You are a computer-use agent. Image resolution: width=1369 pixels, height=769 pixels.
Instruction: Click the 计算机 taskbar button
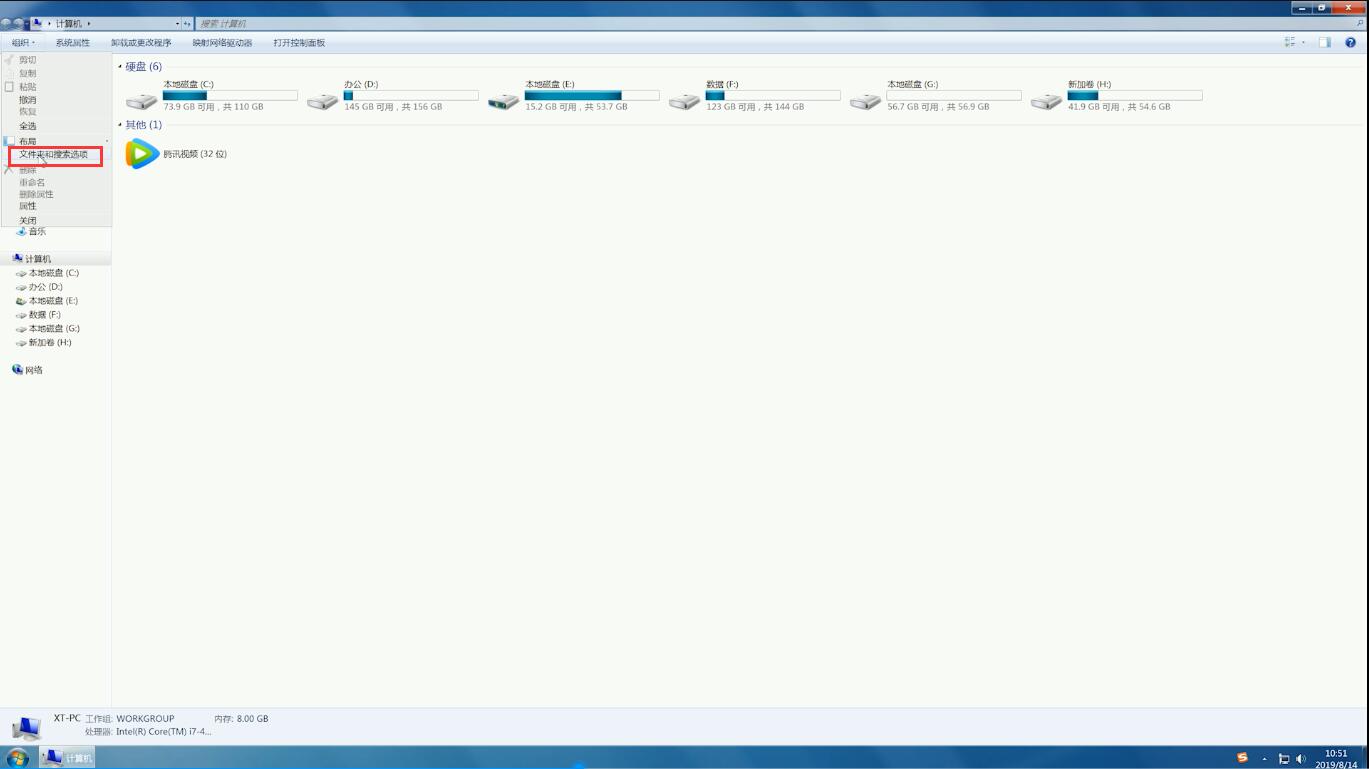point(67,758)
